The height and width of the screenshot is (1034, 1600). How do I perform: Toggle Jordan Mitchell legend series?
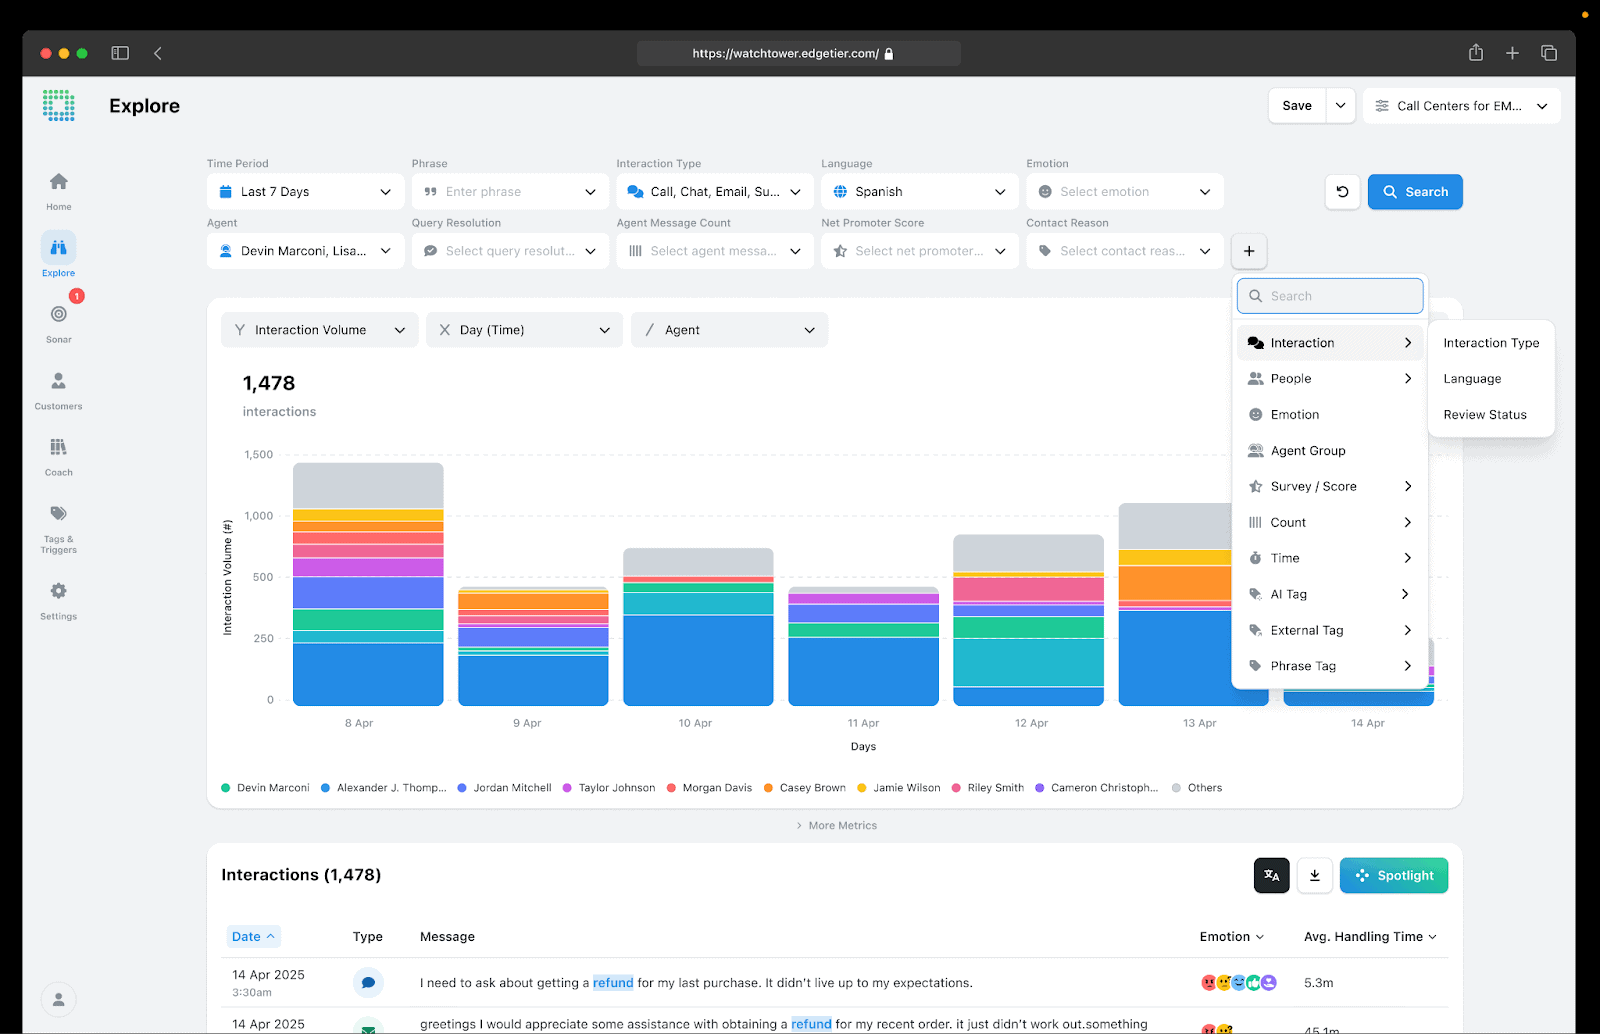505,788
